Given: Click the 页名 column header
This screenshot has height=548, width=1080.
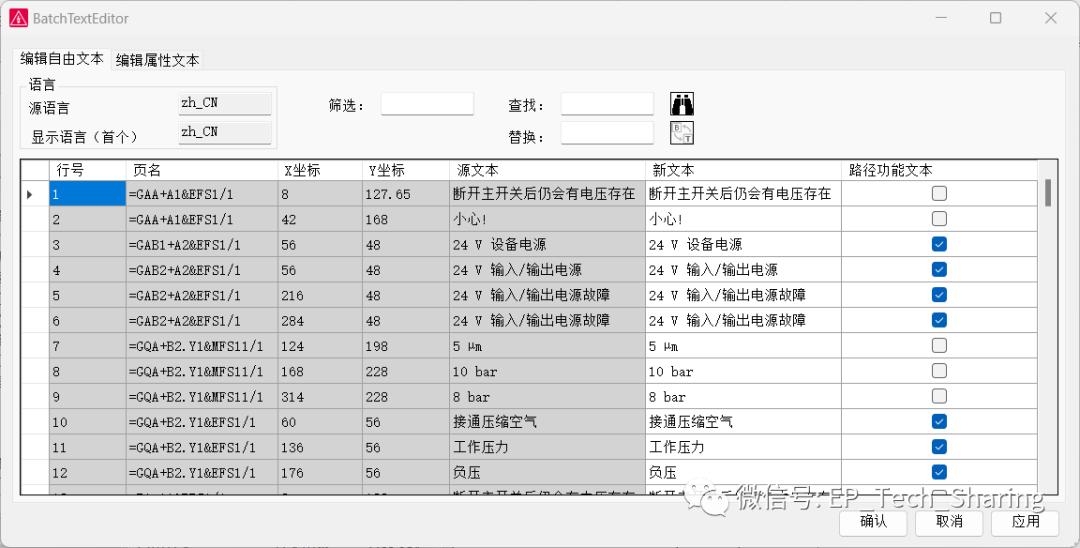Looking at the screenshot, I should [x=202, y=170].
